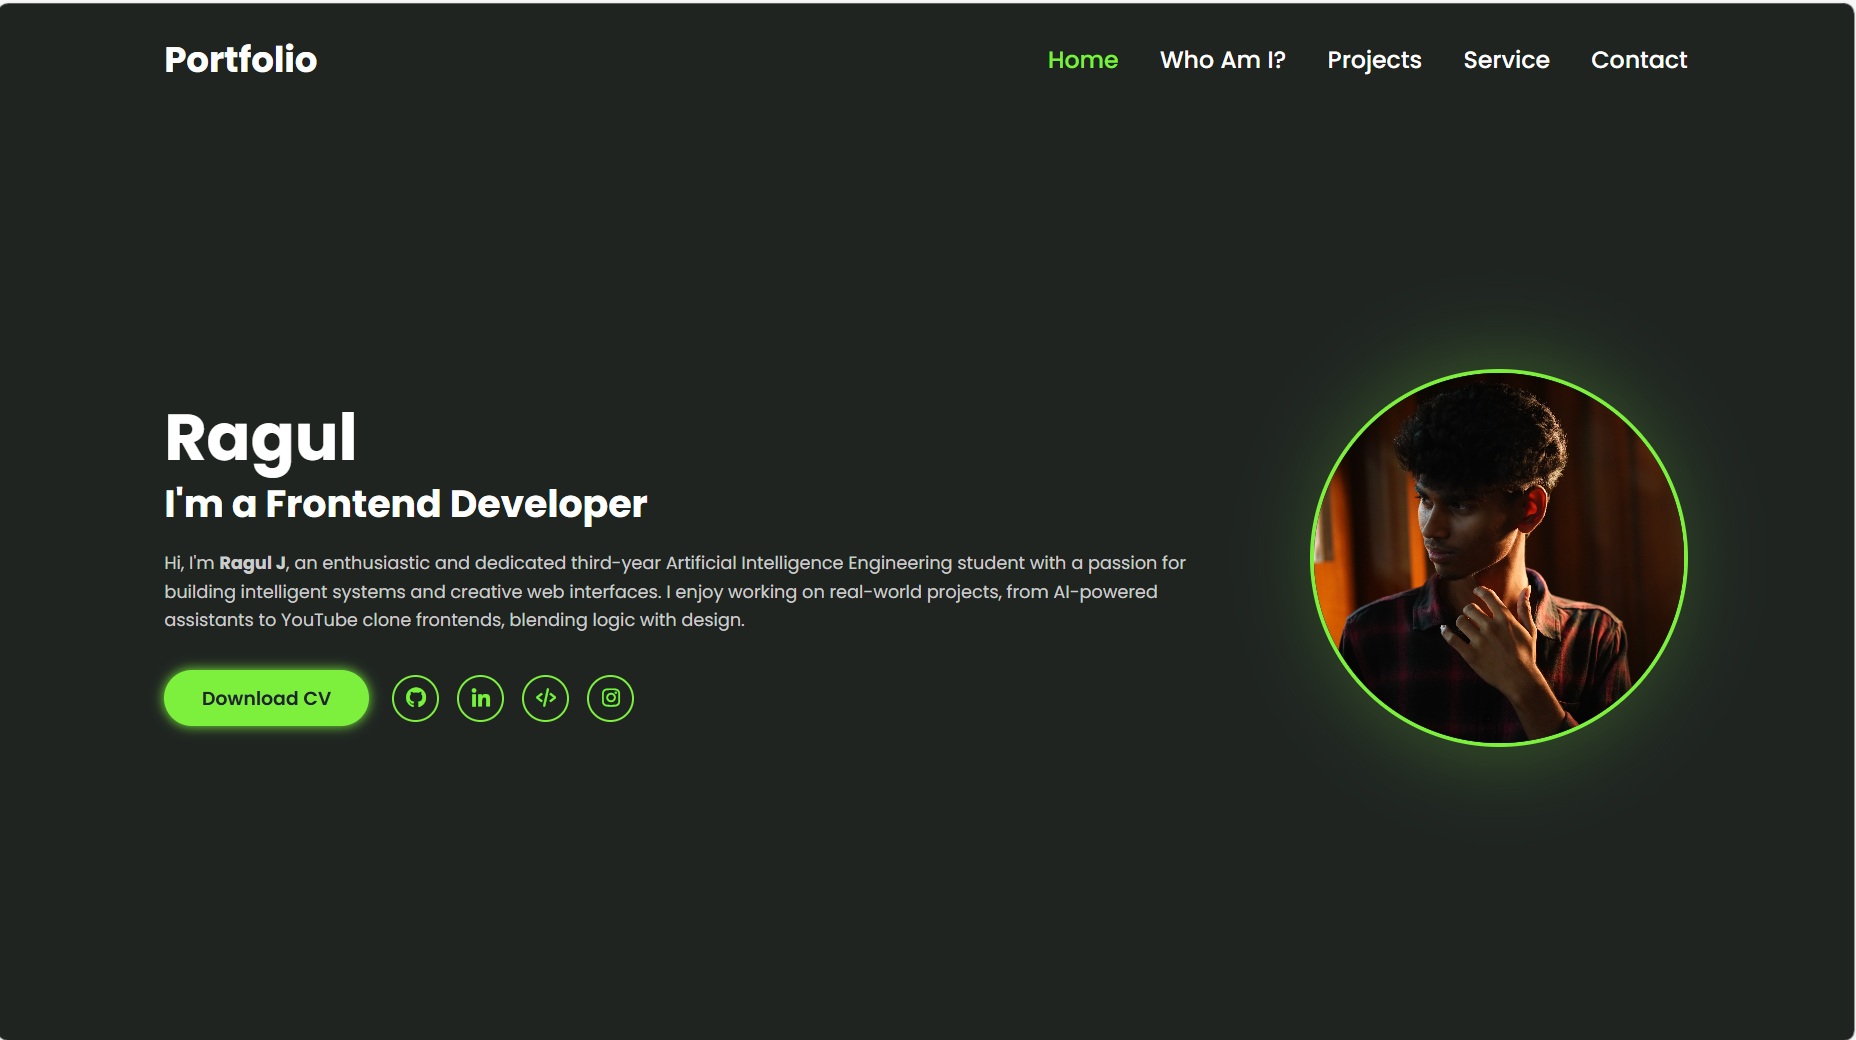Click the empty area below Download CV
The image size is (1856, 1040).
pyautogui.click(x=265, y=800)
